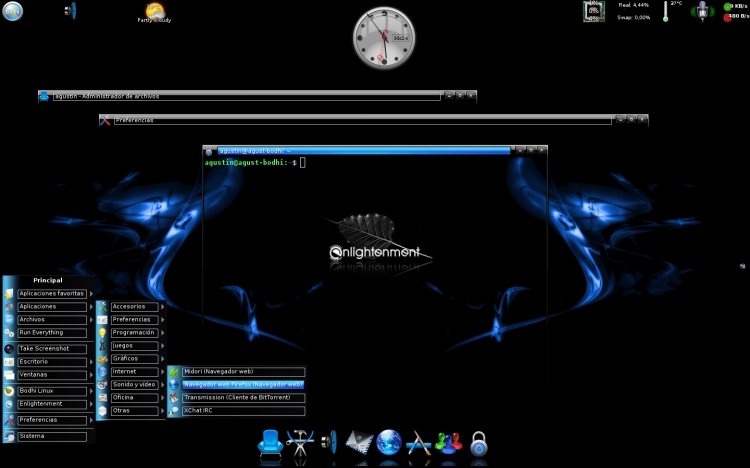750x468 pixels.
Task: Focus the Preferencias window title bar
Action: click(x=363, y=120)
